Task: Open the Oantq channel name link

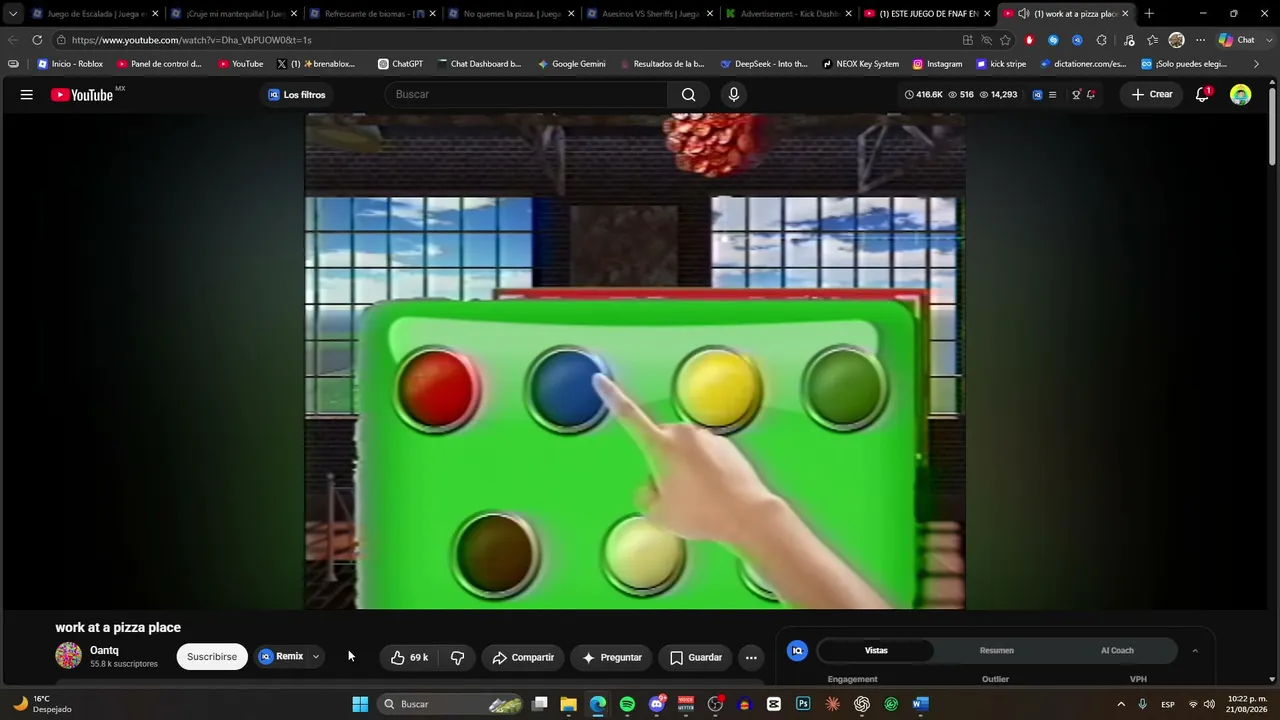Action: [x=104, y=650]
